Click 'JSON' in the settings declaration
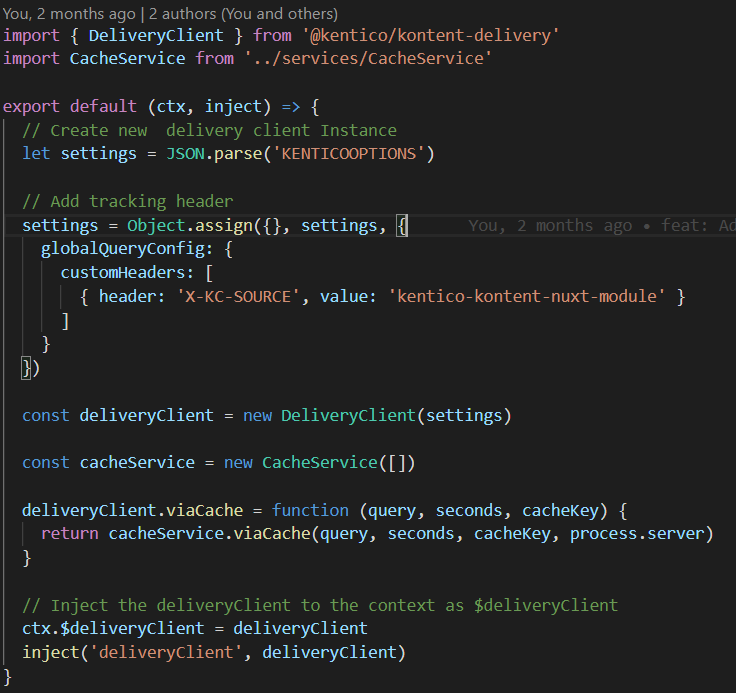This screenshot has height=693, width=736. (x=185, y=154)
